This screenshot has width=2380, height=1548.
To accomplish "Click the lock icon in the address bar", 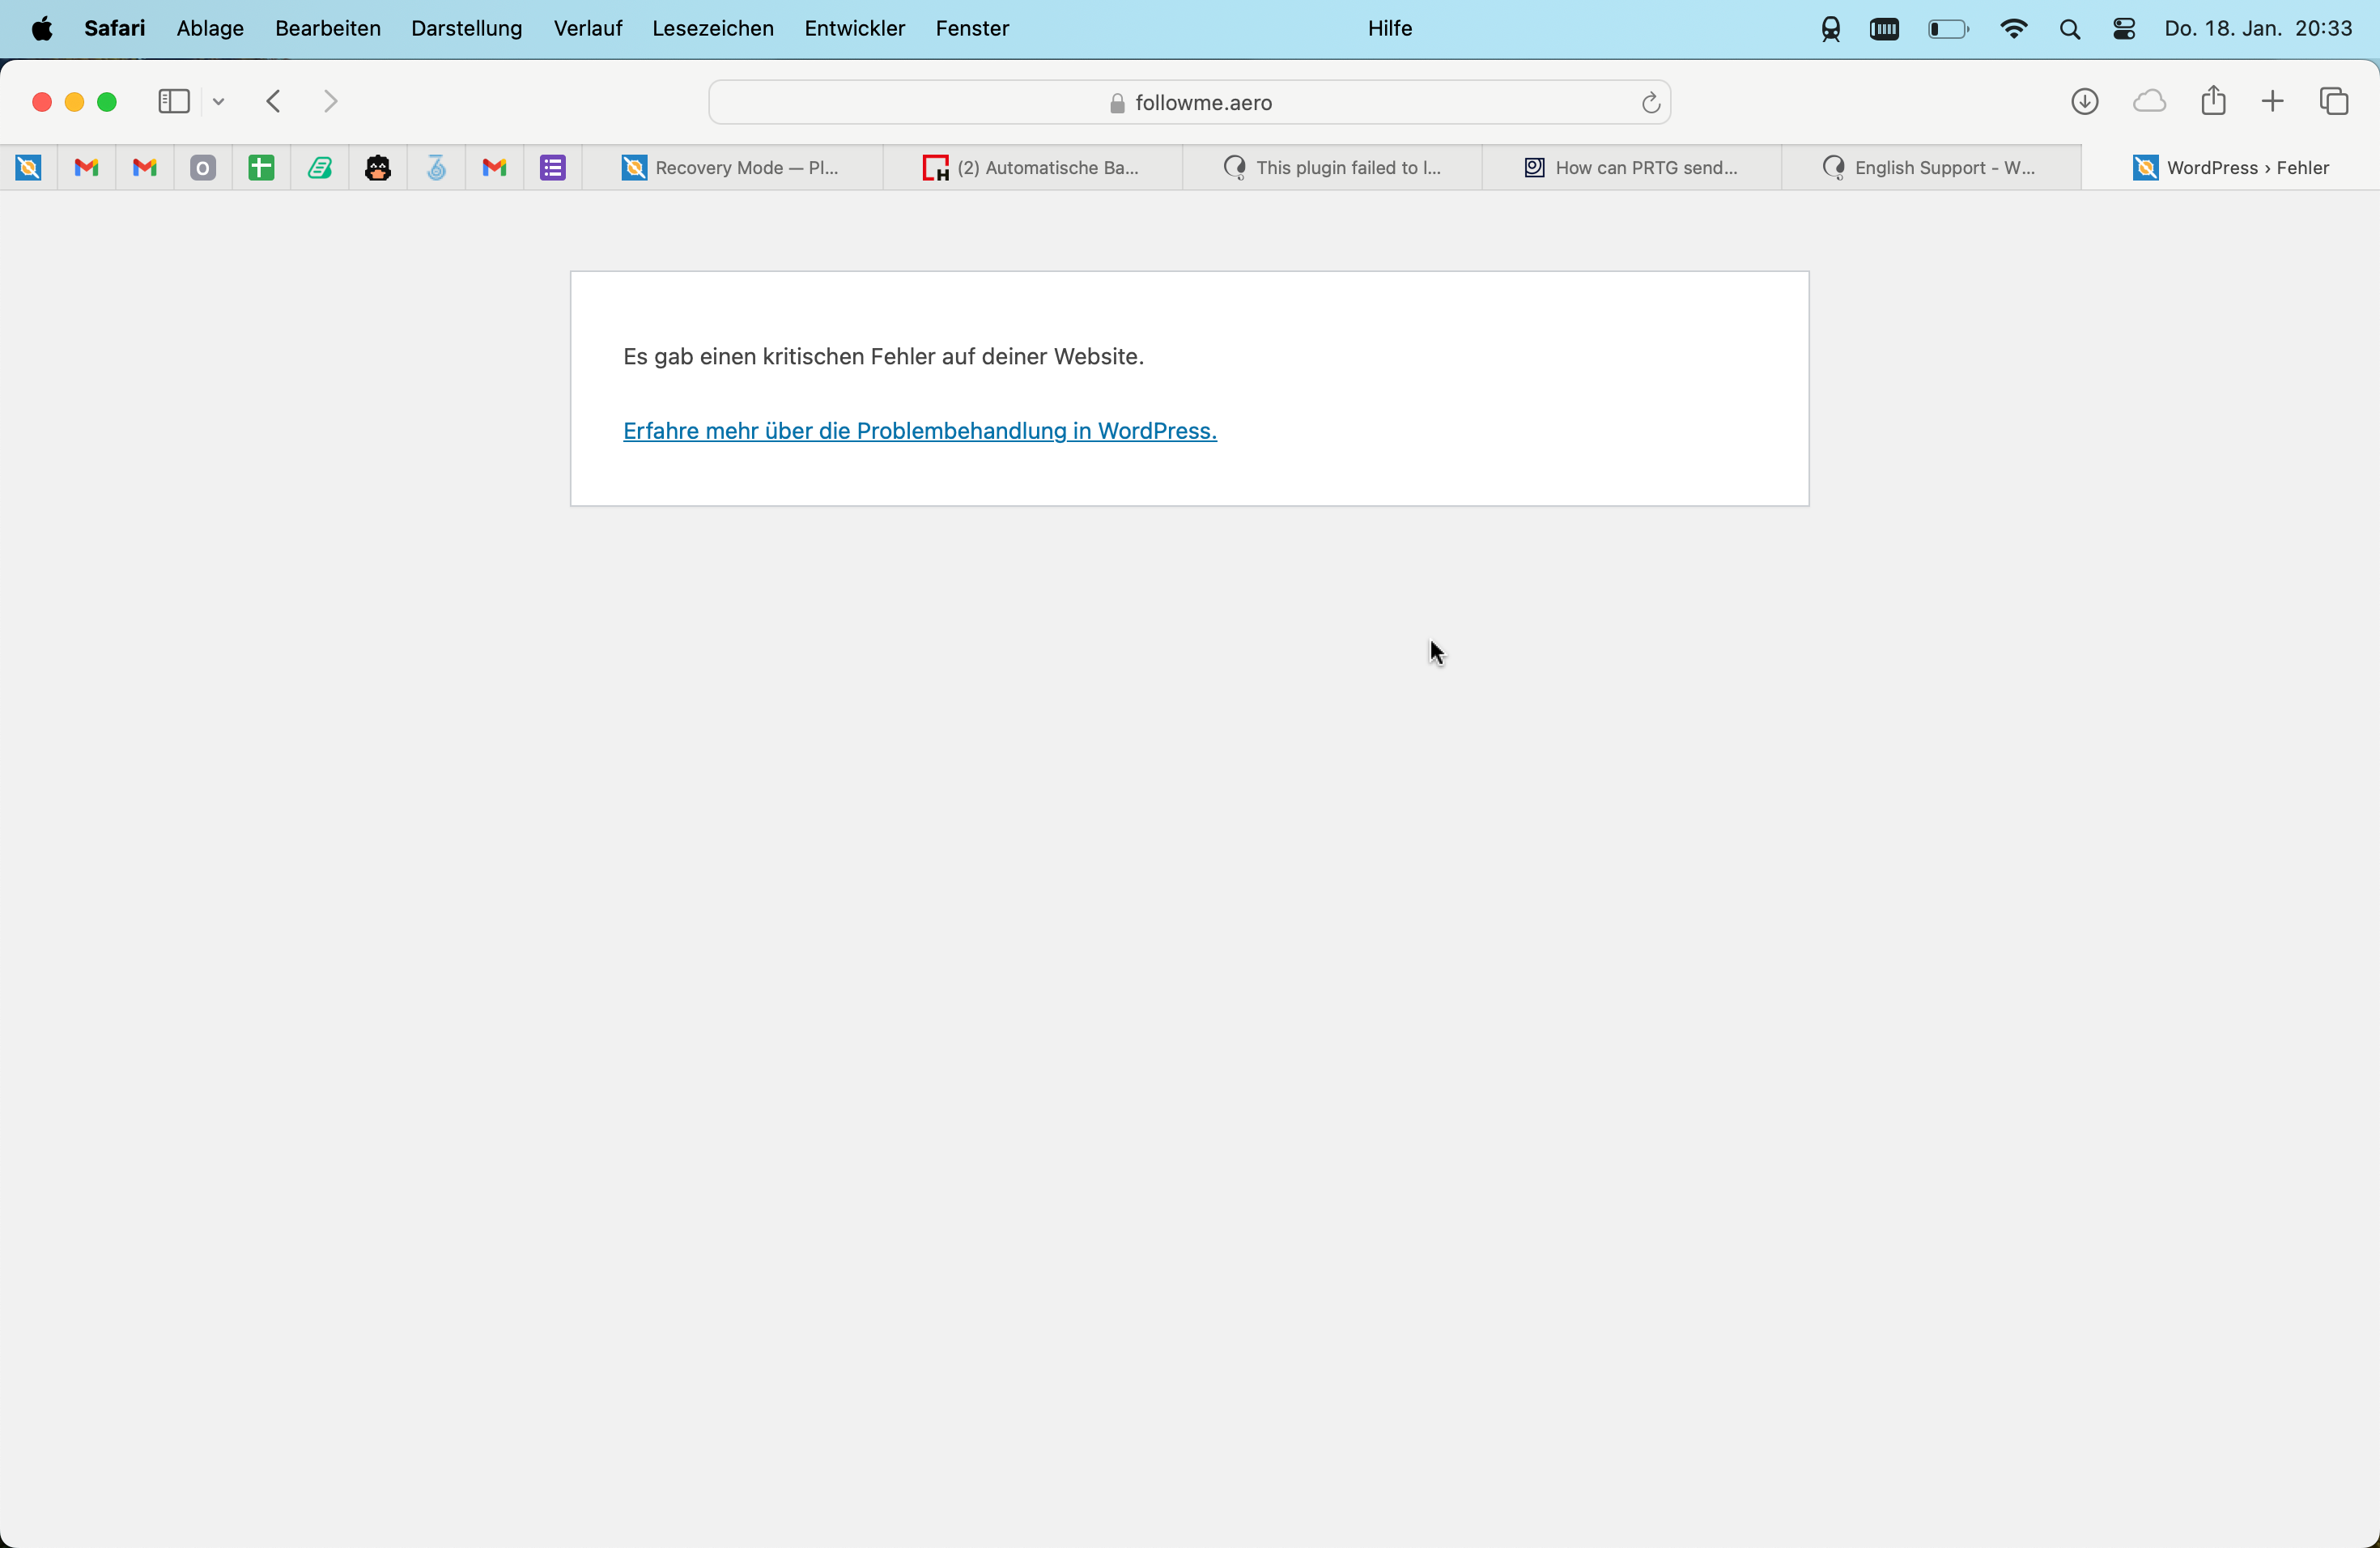I will tap(1118, 104).
